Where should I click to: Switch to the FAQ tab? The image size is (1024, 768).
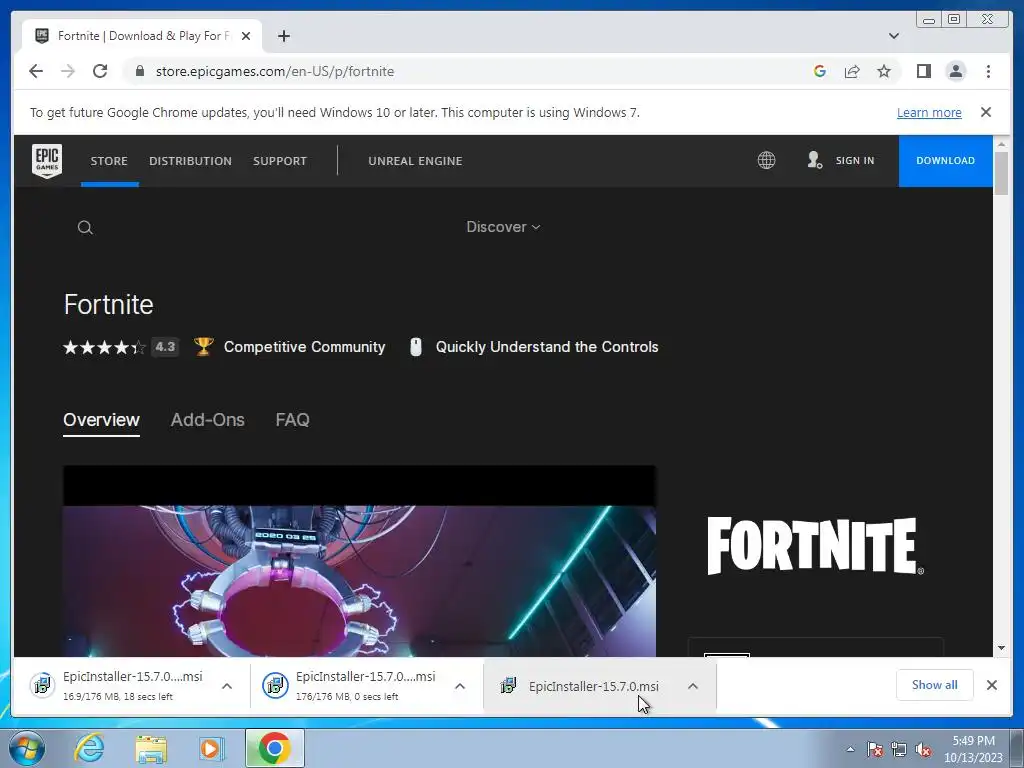(x=293, y=420)
